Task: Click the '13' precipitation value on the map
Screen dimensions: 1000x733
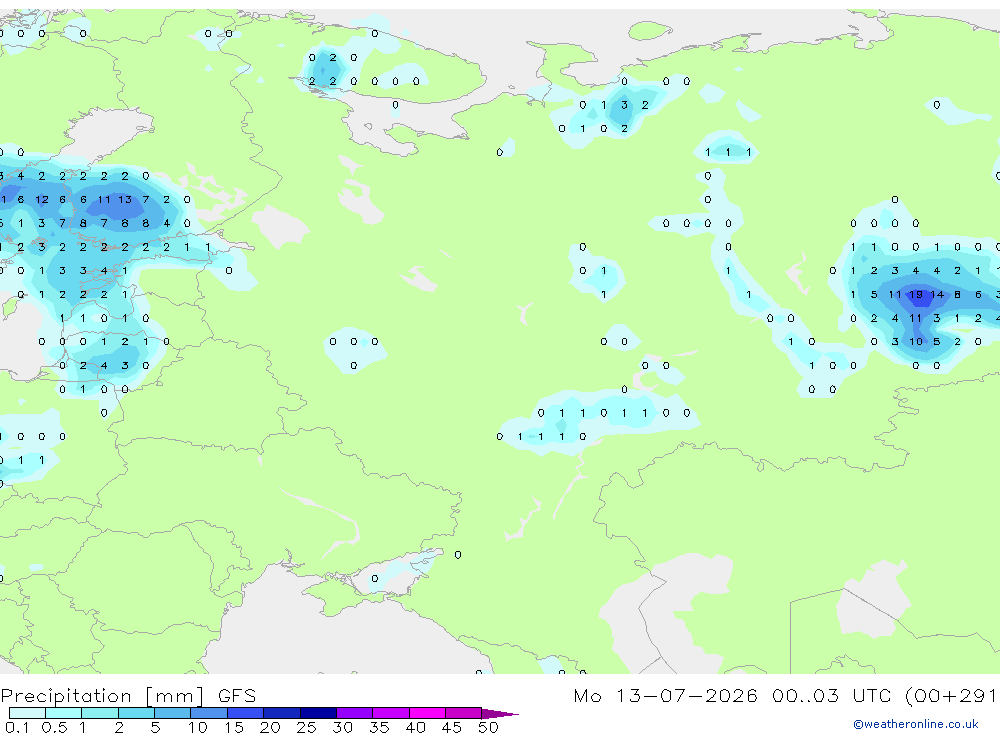Action: point(125,200)
